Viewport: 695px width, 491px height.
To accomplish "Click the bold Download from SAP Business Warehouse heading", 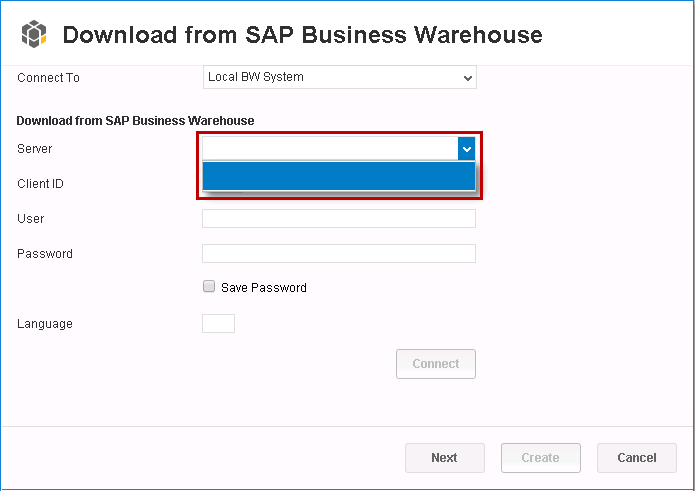I will [x=135, y=121].
